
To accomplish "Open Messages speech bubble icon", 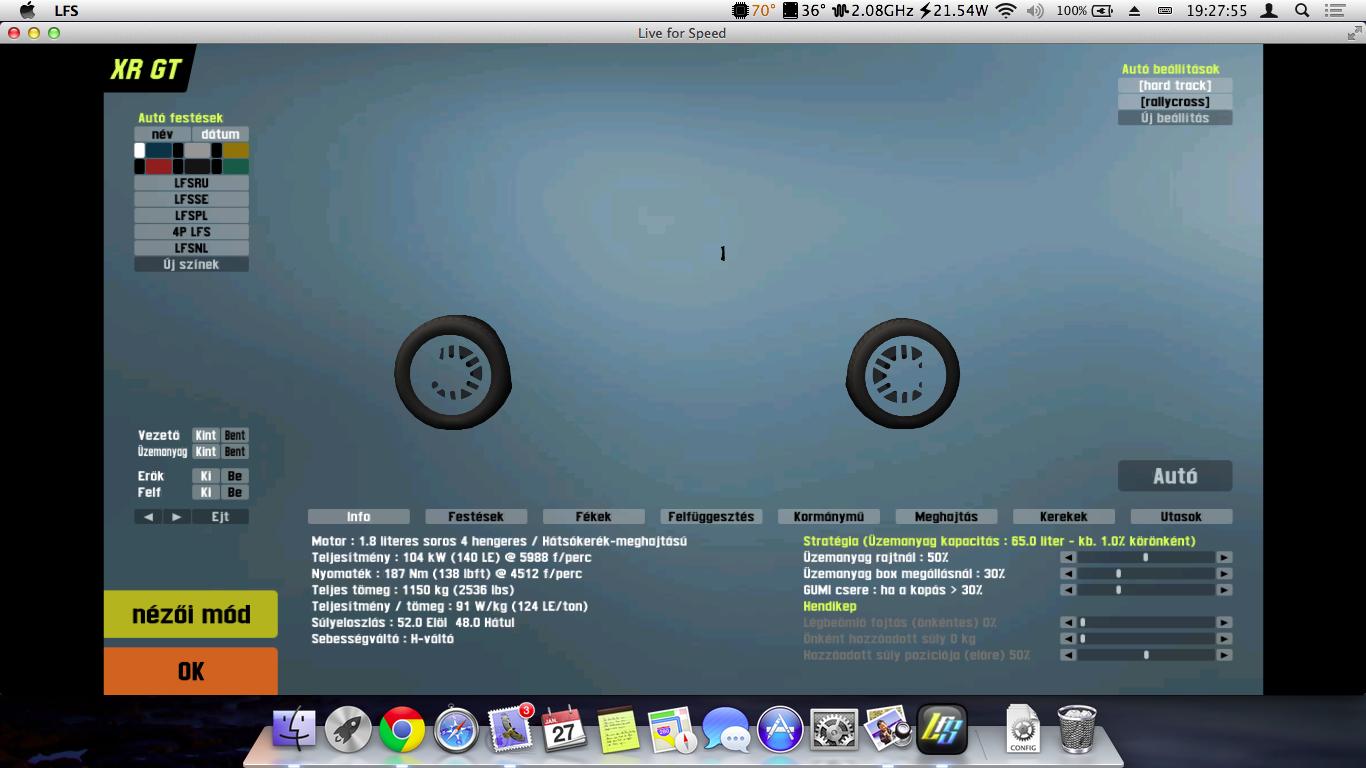I will [x=726, y=729].
